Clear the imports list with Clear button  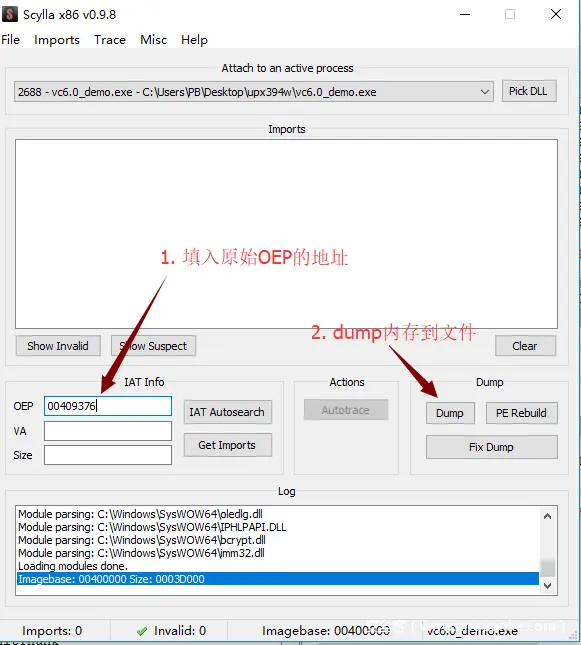[525, 346]
